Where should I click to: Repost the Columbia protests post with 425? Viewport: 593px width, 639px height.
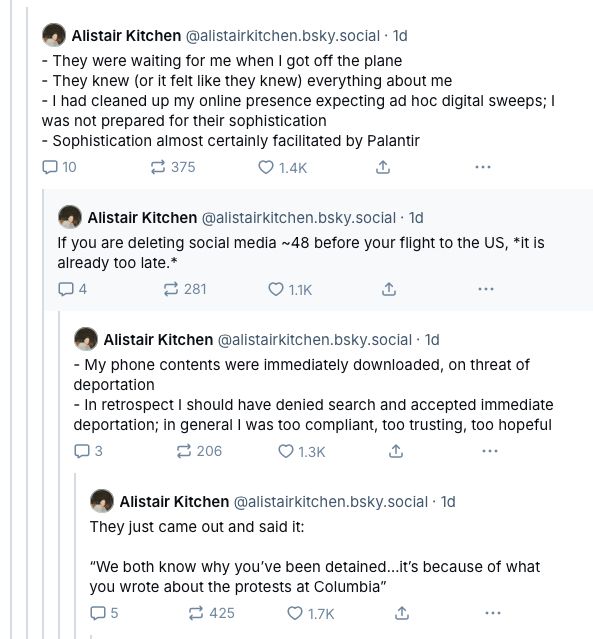coord(212,613)
